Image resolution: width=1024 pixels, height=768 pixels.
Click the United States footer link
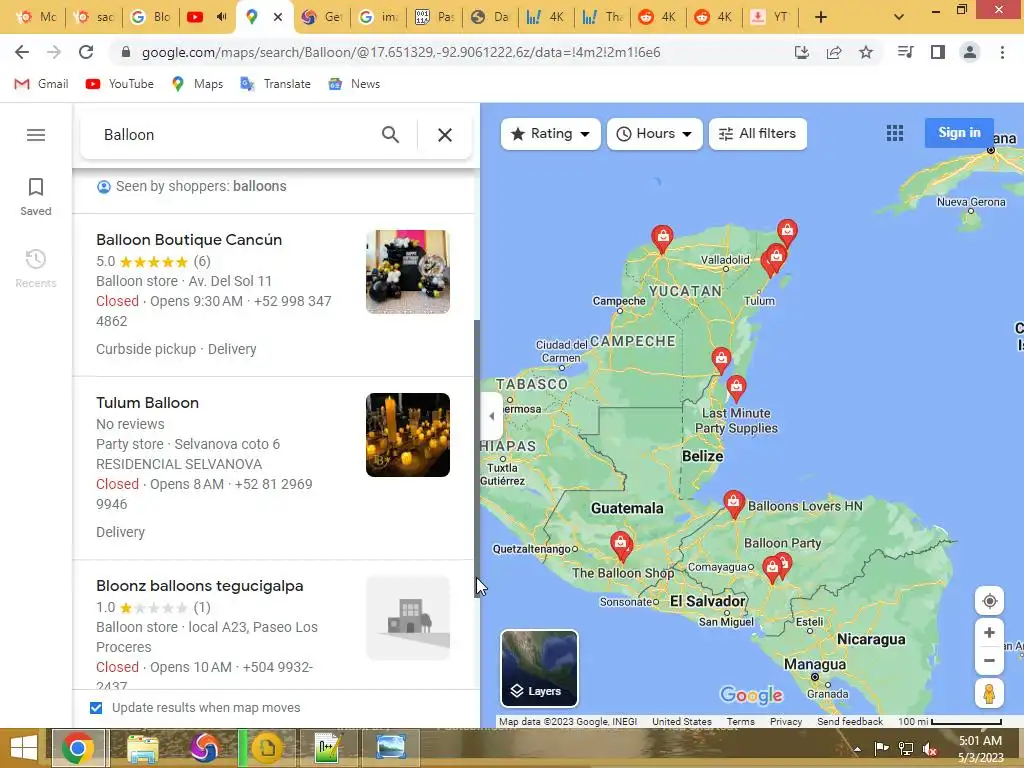pos(682,722)
